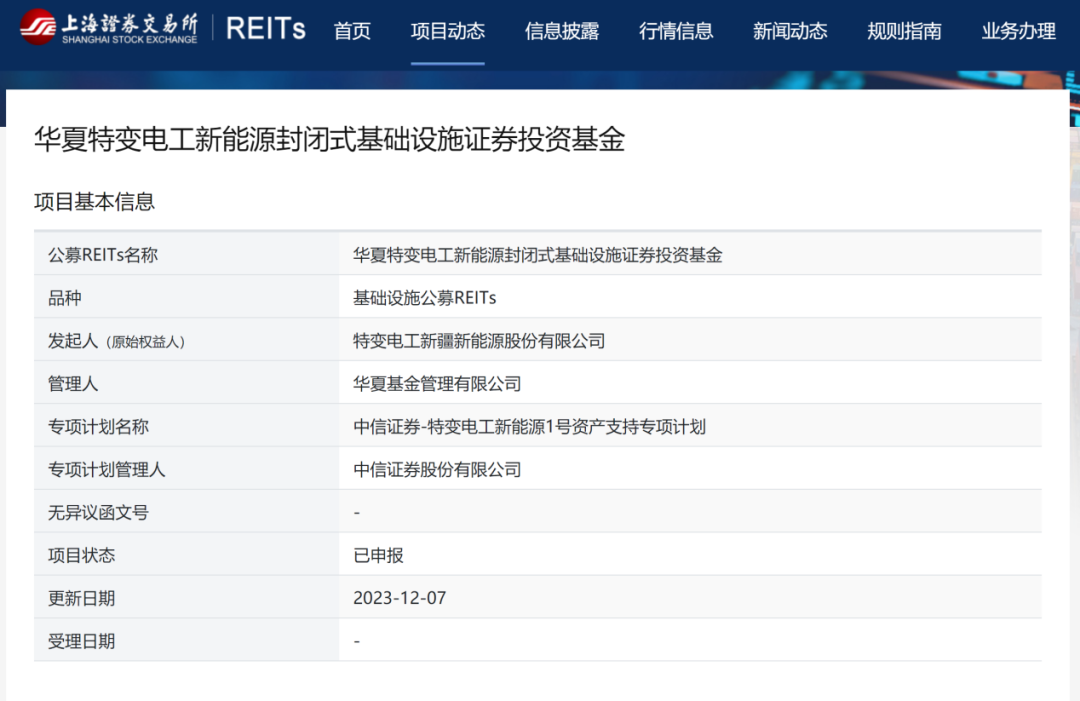1080x701 pixels.
Task: Click the 公募REITs名称 row label
Action: pos(103,255)
